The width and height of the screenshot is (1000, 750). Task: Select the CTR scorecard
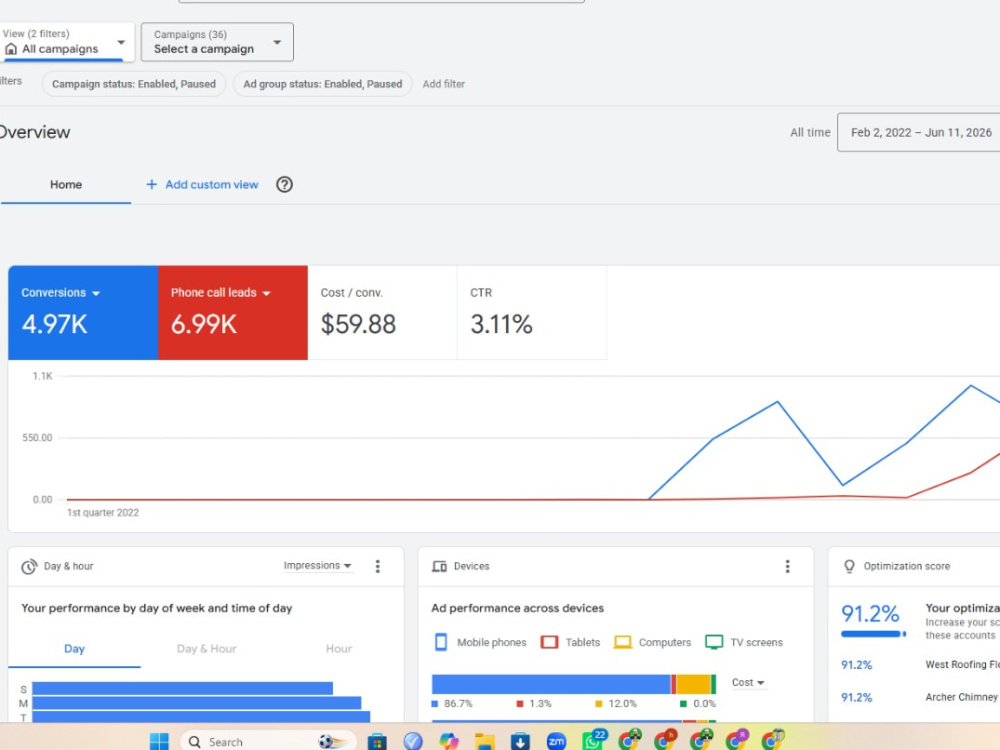[532, 312]
